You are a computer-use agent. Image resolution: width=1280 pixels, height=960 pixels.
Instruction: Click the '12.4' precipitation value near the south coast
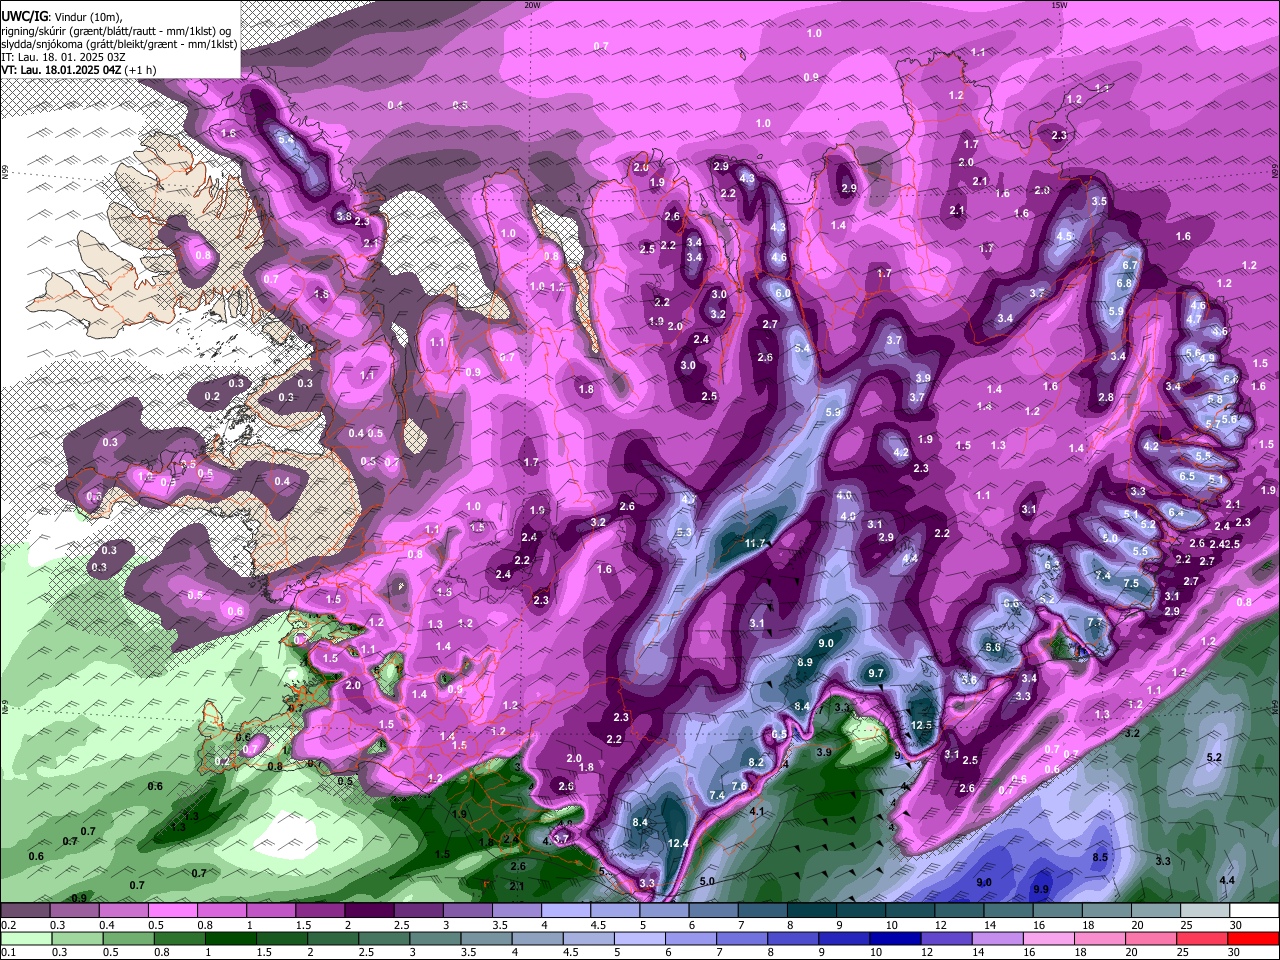point(678,844)
